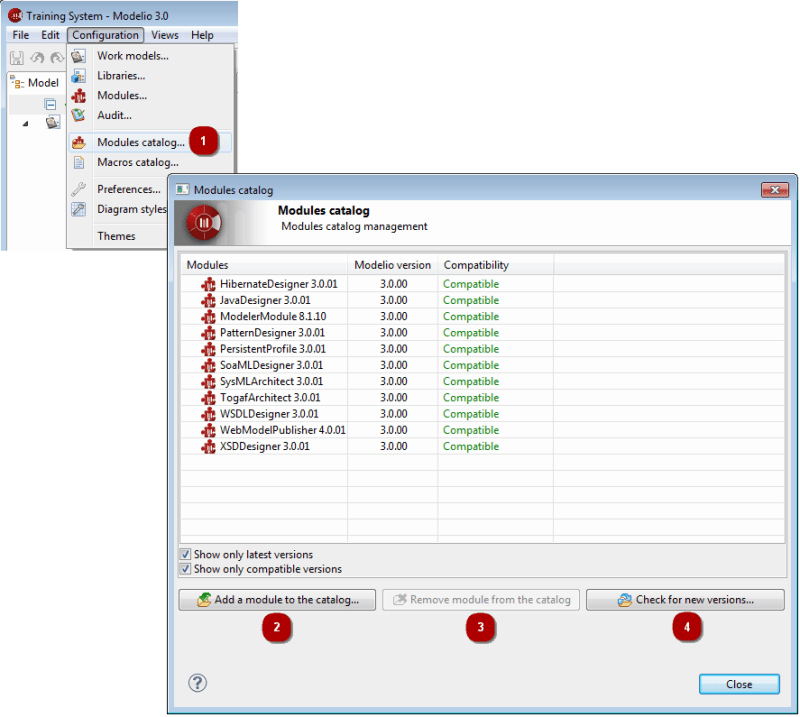The width and height of the screenshot is (800, 717).
Task: Open the Configuration menu
Action: (x=105, y=35)
